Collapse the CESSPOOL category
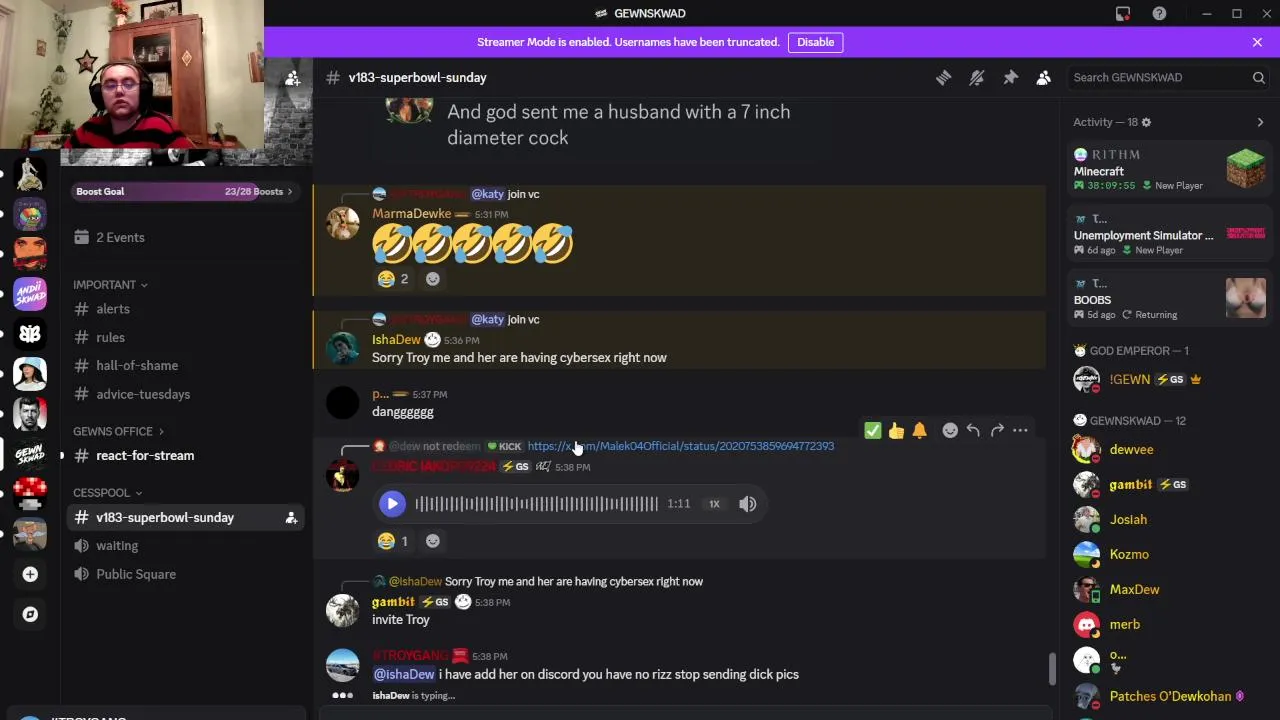Image resolution: width=1280 pixels, height=720 pixels. pyautogui.click(x=107, y=492)
